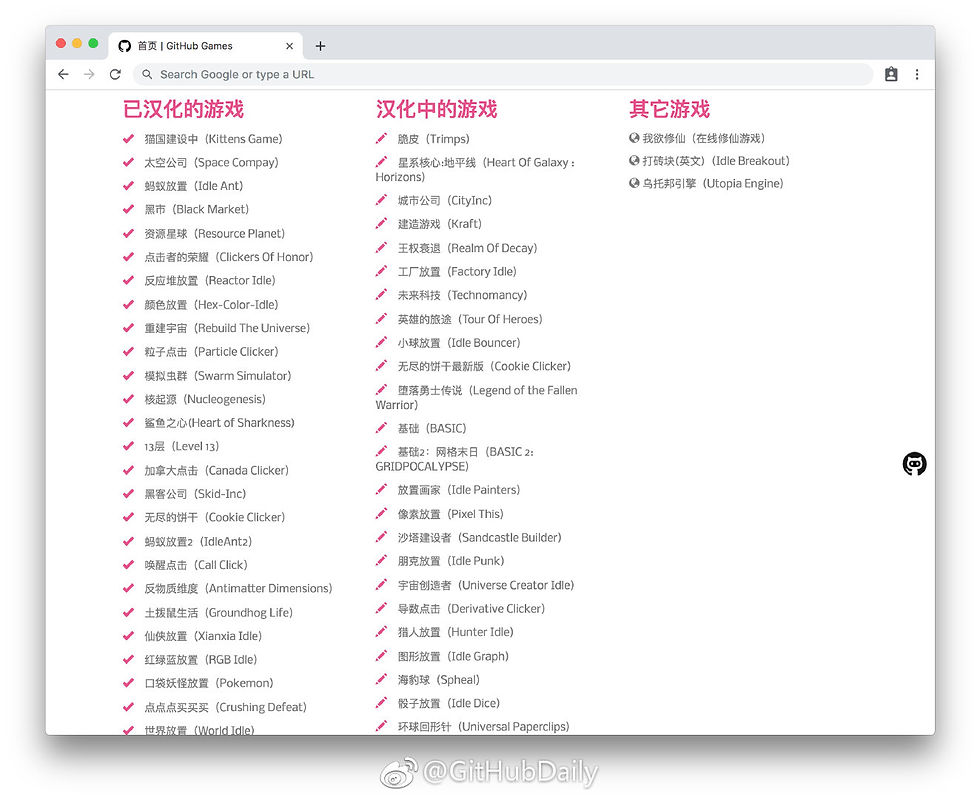The width and height of the screenshot is (980, 799).
Task: Open the Antimatter Dimensions link
Action: (238, 588)
